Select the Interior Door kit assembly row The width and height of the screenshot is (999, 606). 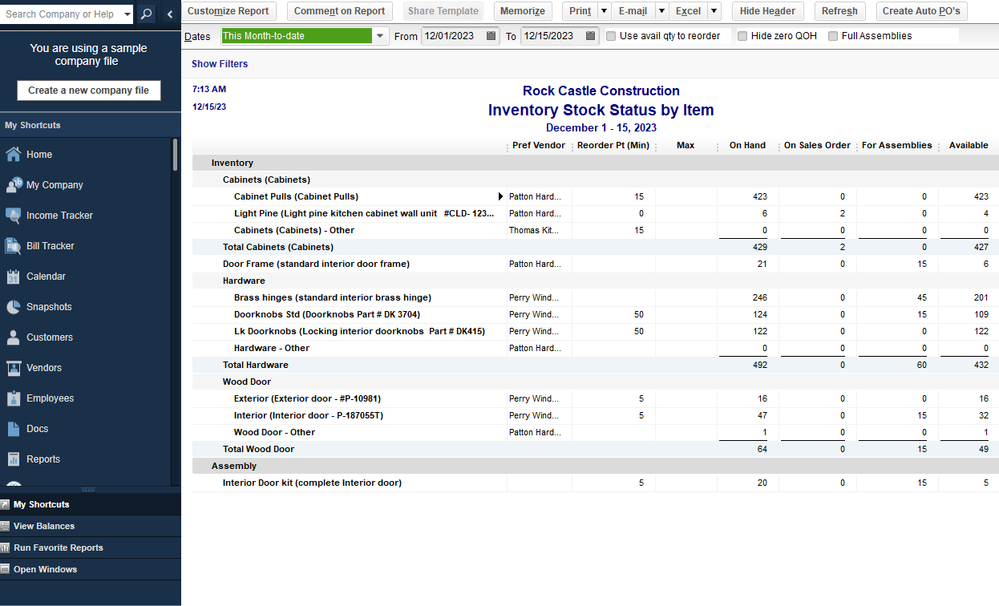pos(595,483)
